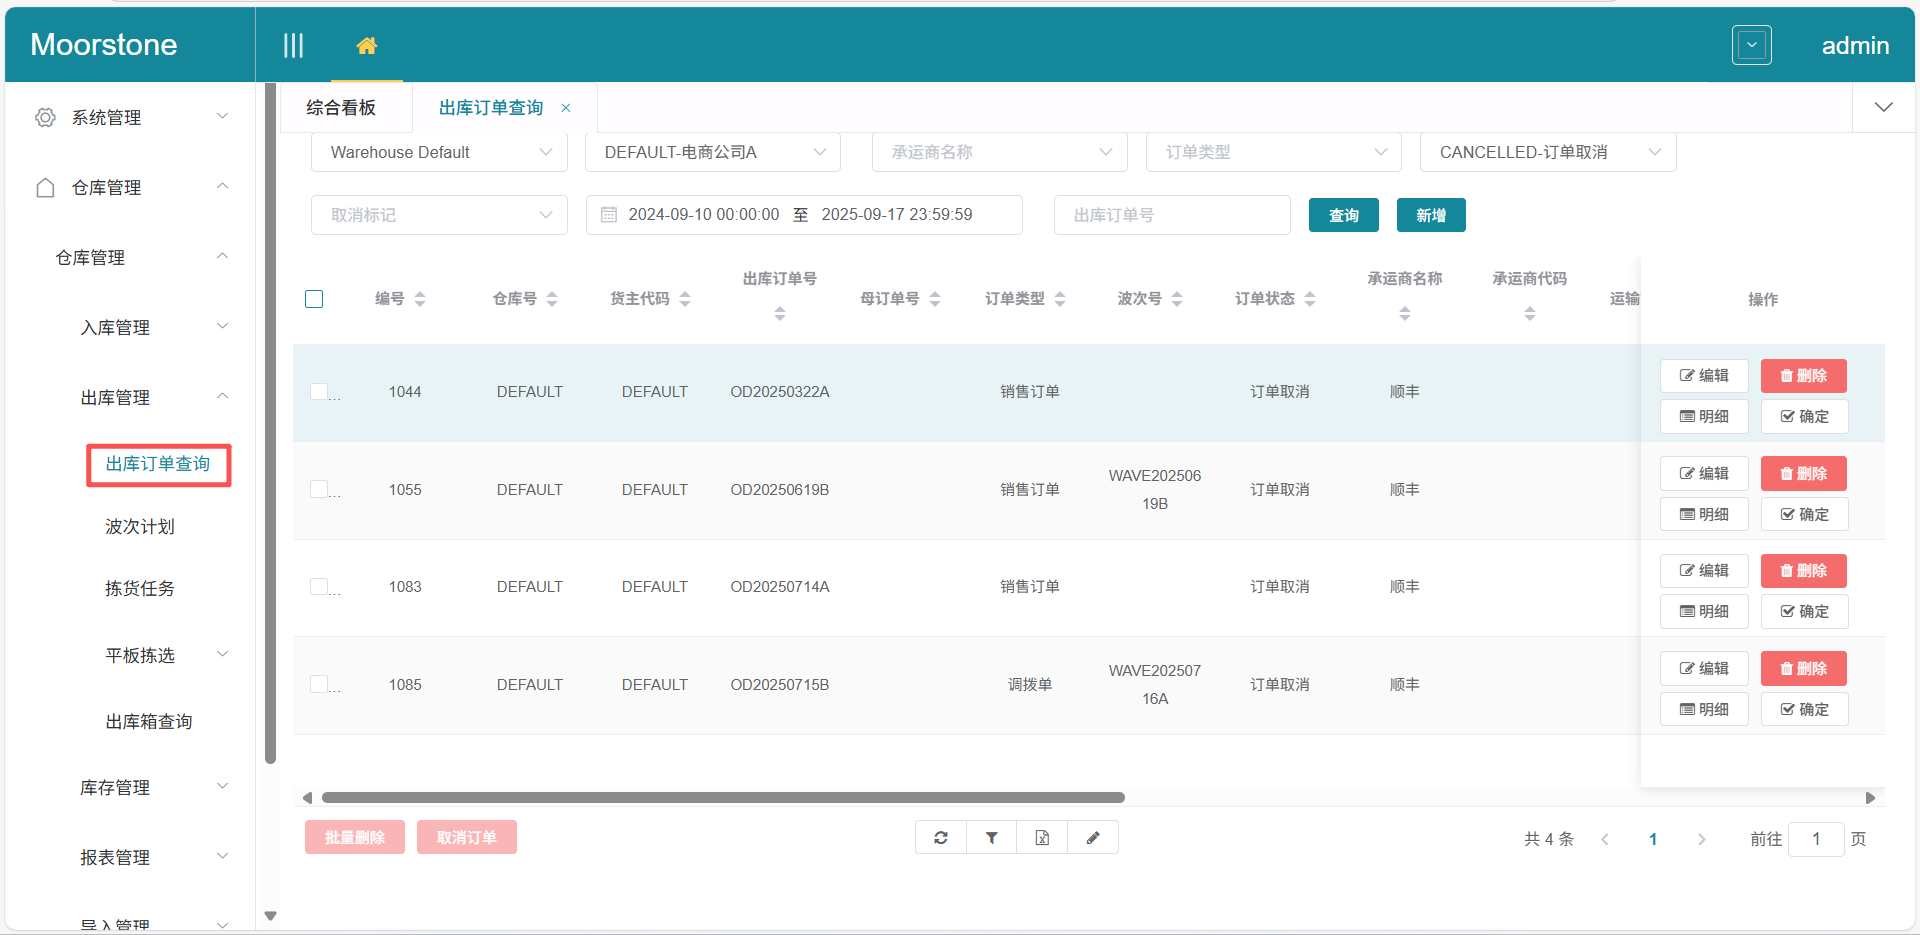Click the home icon in top navigation
This screenshot has width=1920, height=935.
pos(366,44)
